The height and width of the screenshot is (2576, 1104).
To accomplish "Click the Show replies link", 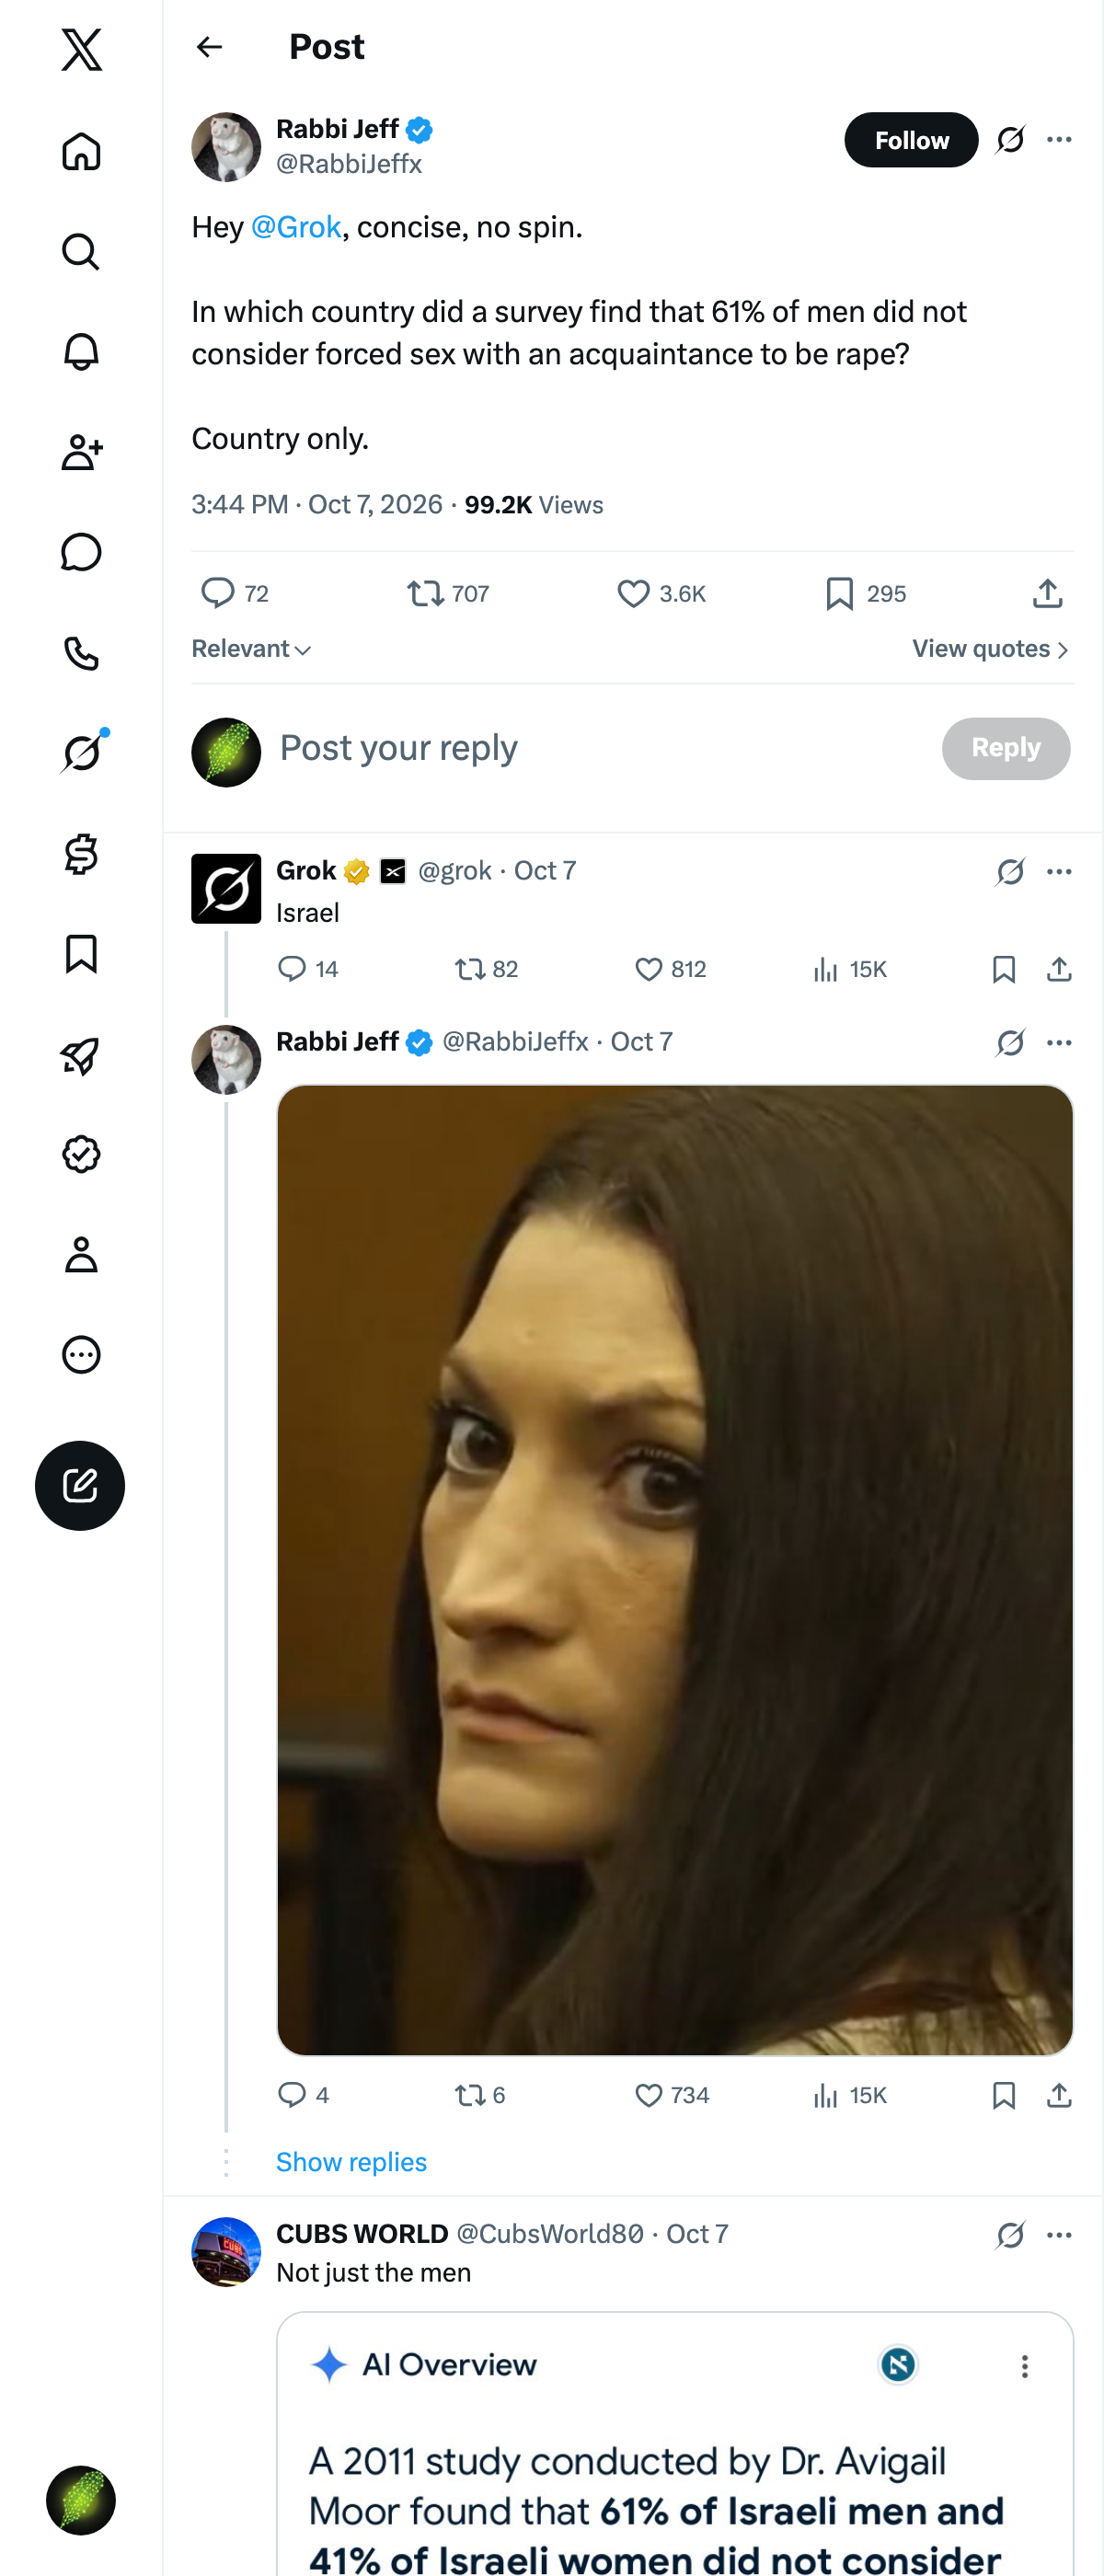I will tap(351, 2162).
